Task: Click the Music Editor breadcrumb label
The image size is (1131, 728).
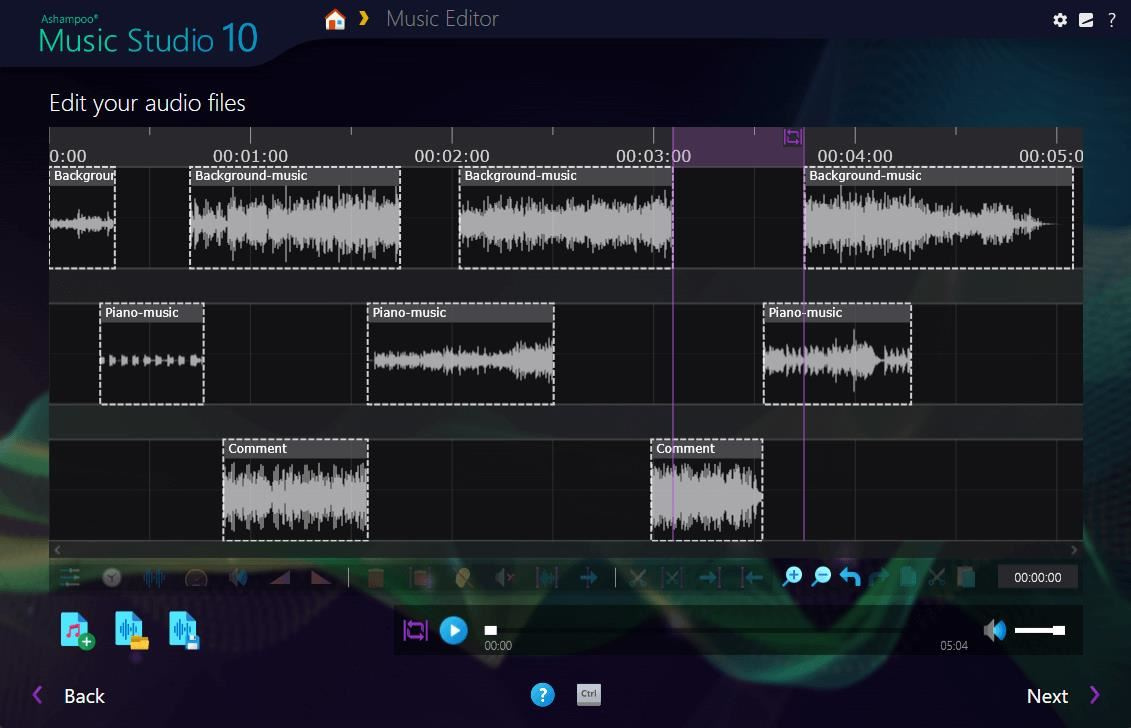Action: [x=442, y=19]
